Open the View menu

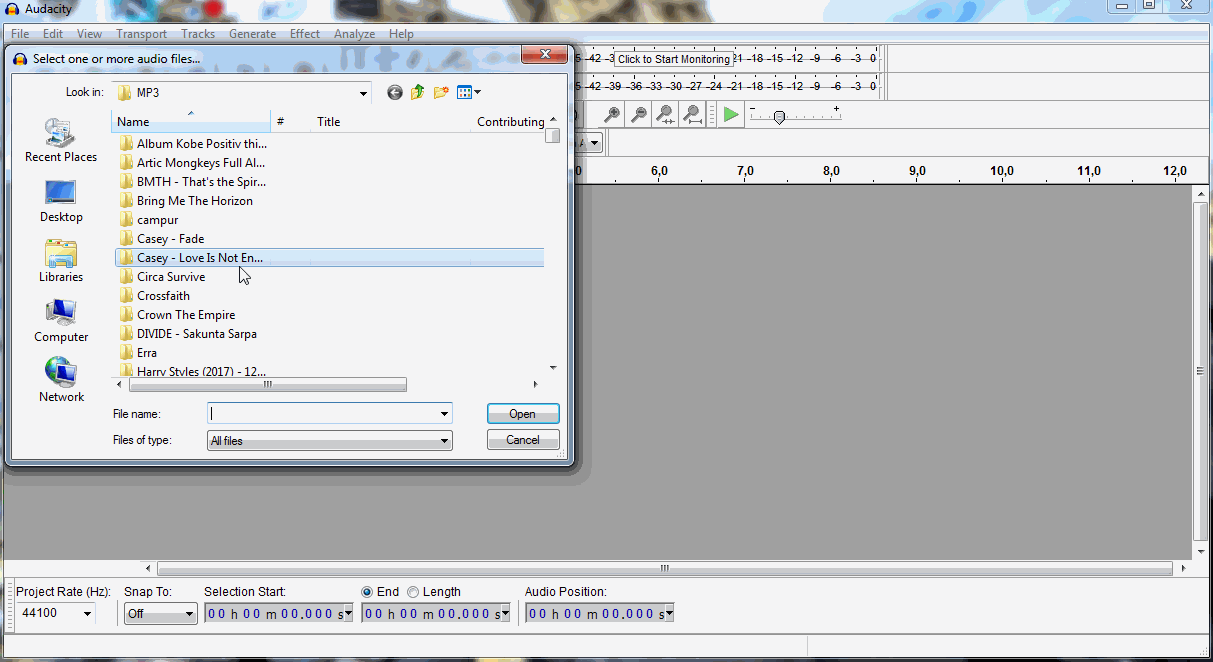89,34
